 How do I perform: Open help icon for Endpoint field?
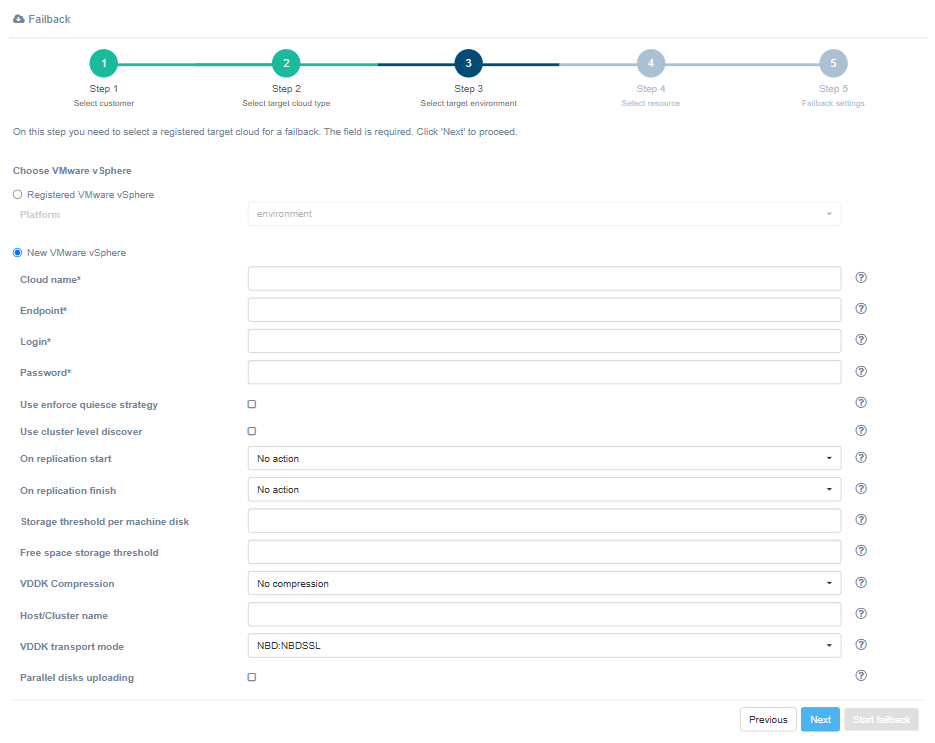tap(860, 308)
